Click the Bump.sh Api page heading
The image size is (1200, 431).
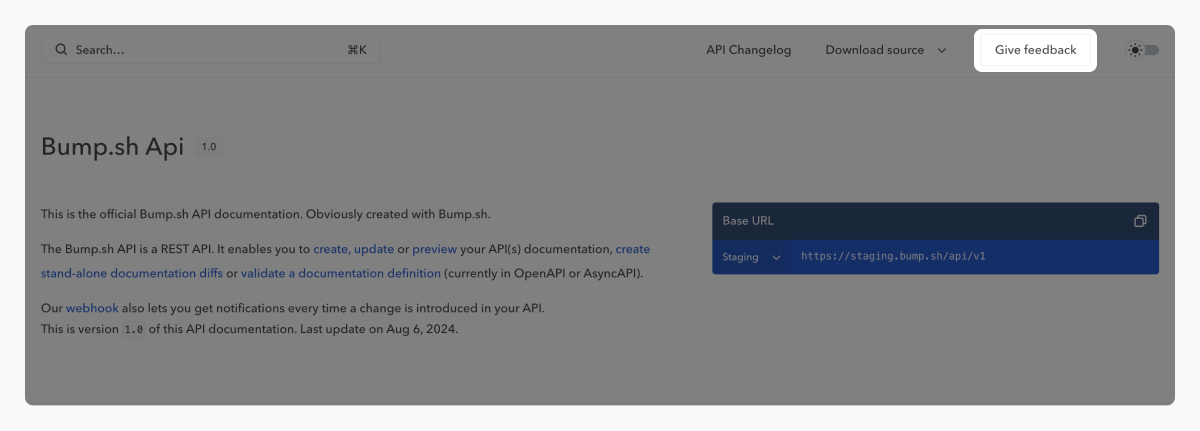[112, 147]
